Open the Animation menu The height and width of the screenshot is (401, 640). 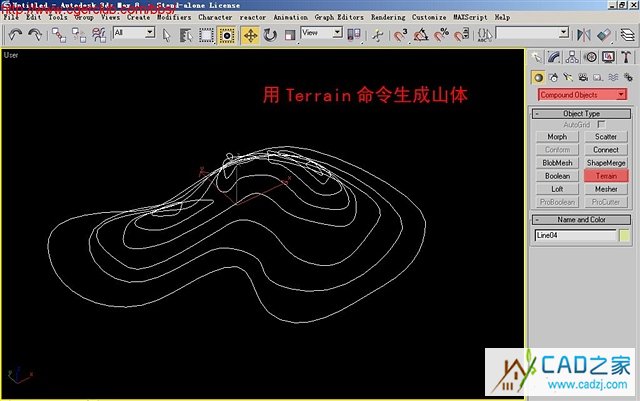pos(291,17)
